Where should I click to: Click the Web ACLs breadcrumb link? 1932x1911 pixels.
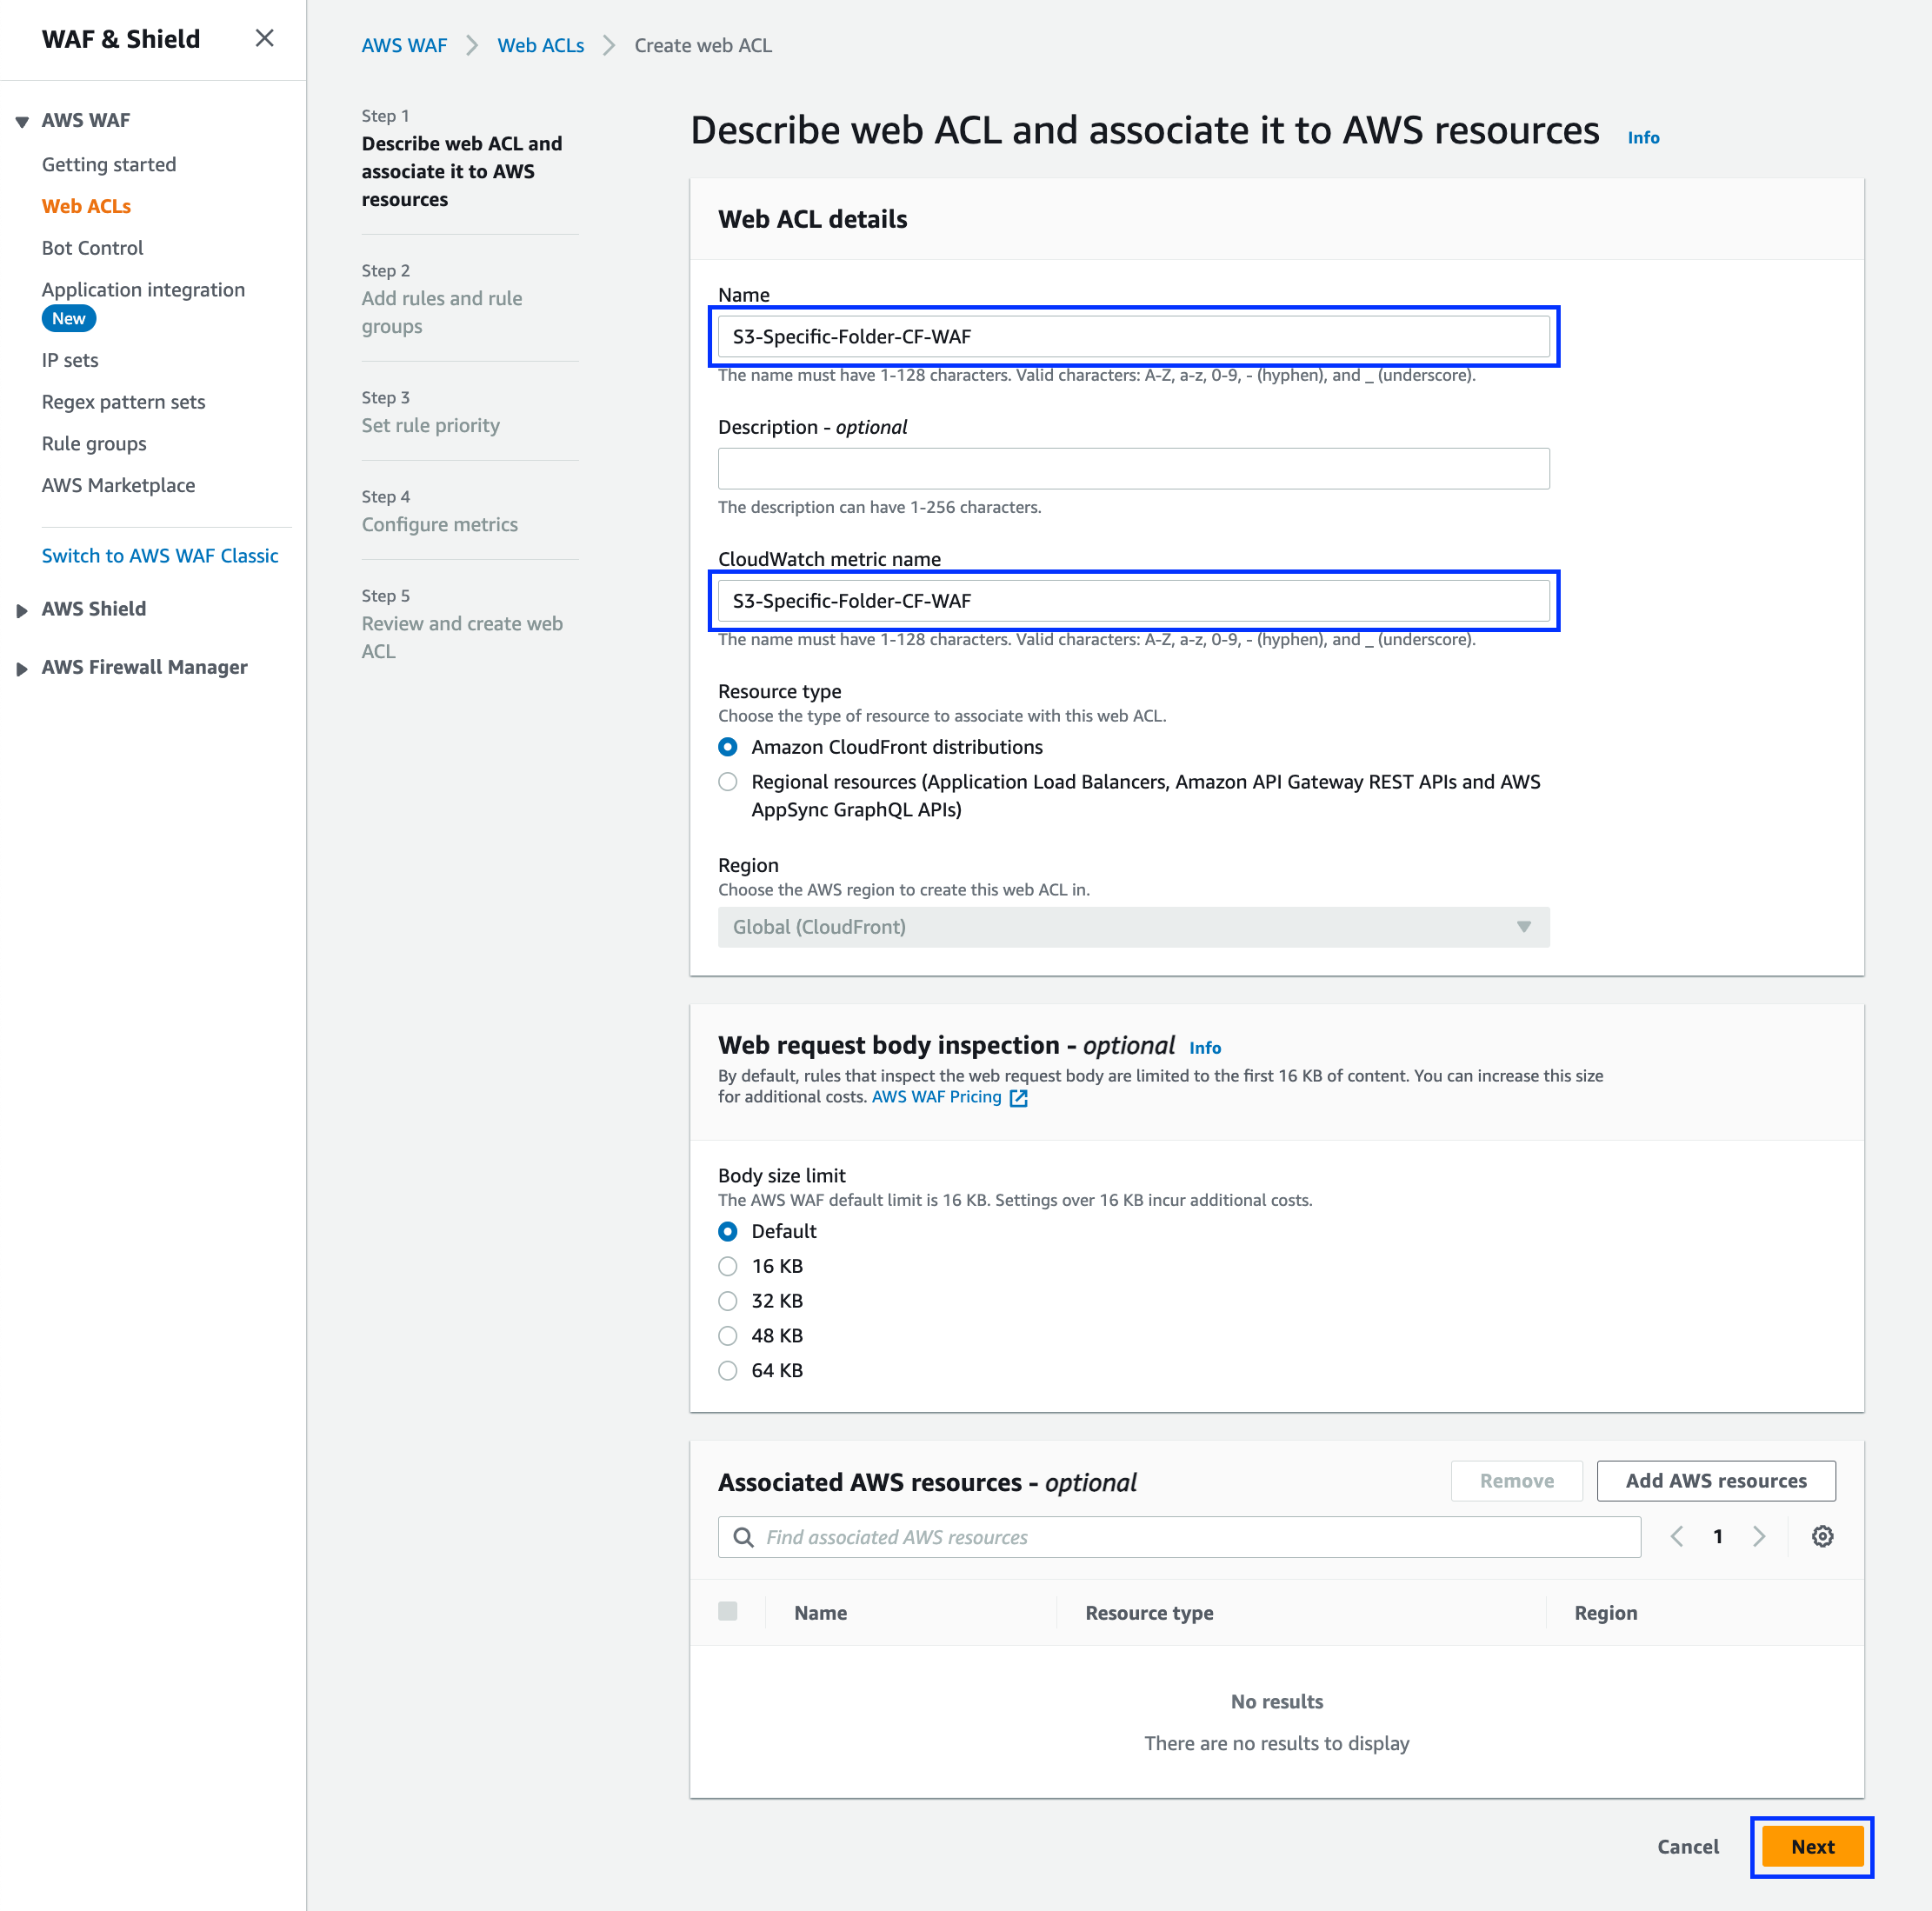point(540,45)
